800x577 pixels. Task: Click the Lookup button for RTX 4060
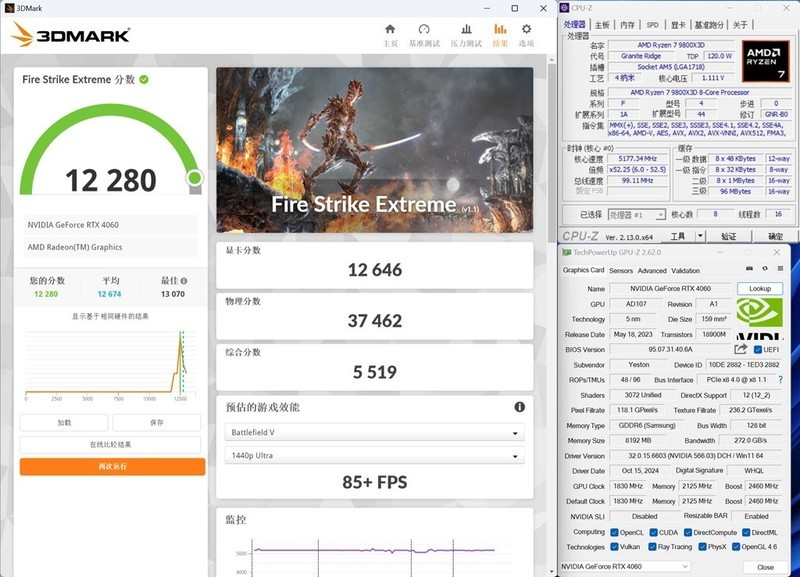pos(761,288)
